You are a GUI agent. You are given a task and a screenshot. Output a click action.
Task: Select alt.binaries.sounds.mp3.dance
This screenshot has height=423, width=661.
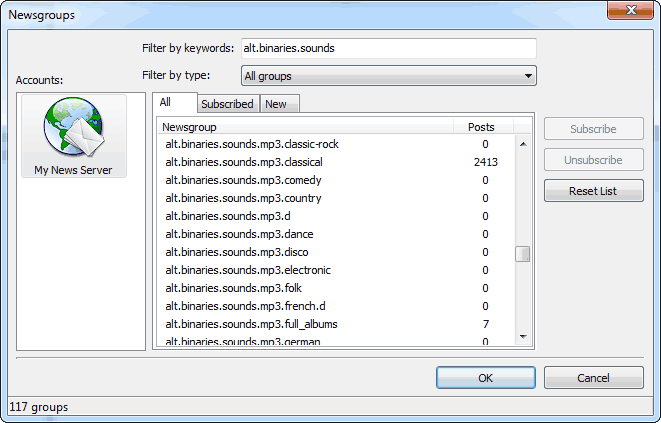336,234
